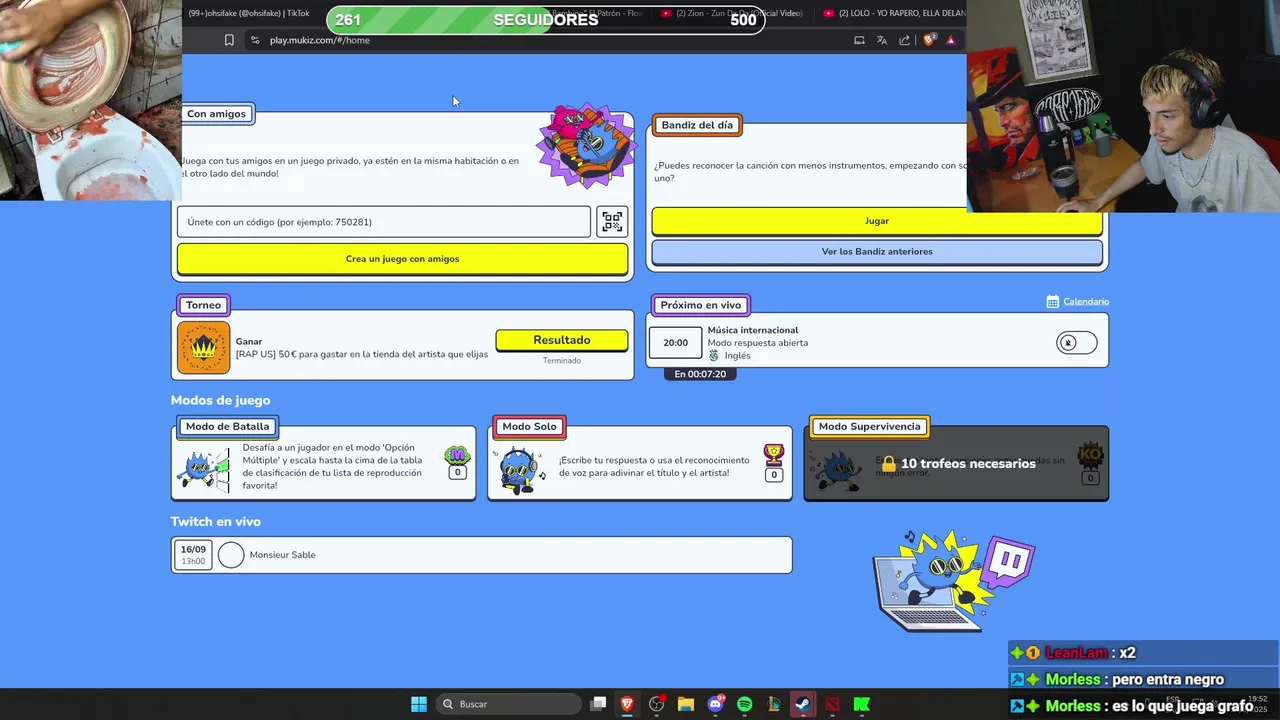Open OBS Studio from the taskbar
The height and width of the screenshot is (720, 1280).
tap(656, 704)
